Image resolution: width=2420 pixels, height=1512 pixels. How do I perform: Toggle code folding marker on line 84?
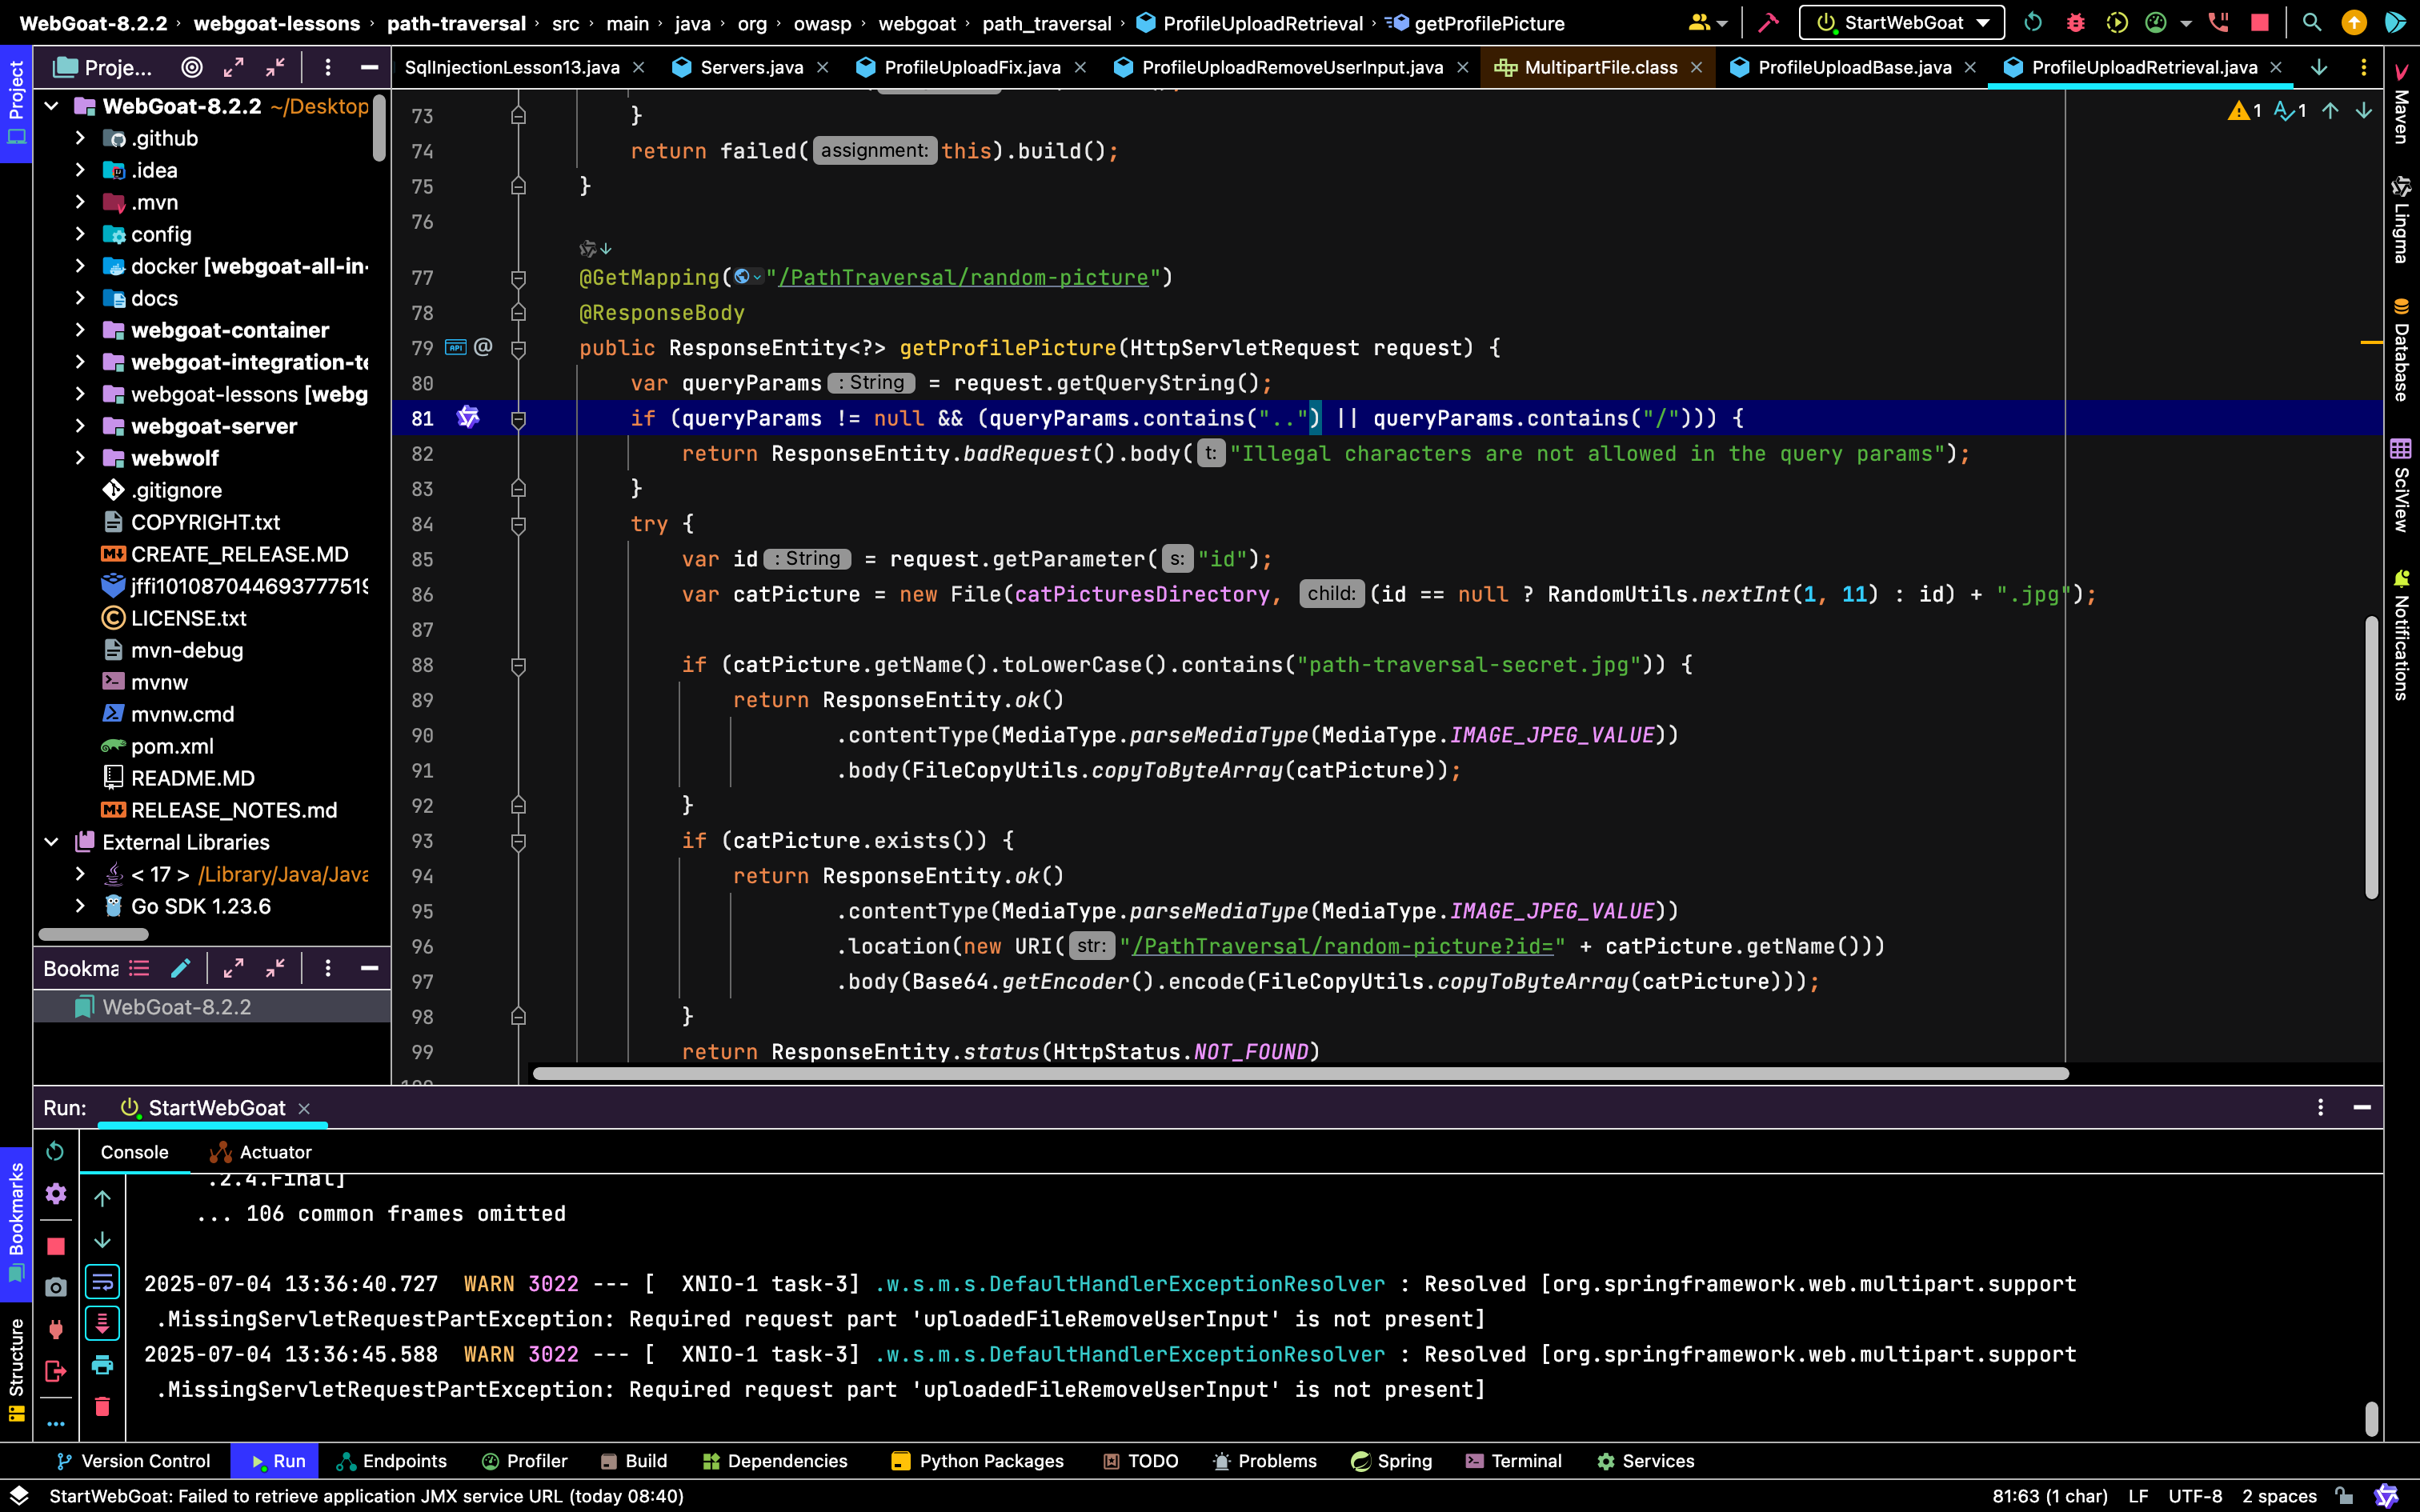[518, 524]
